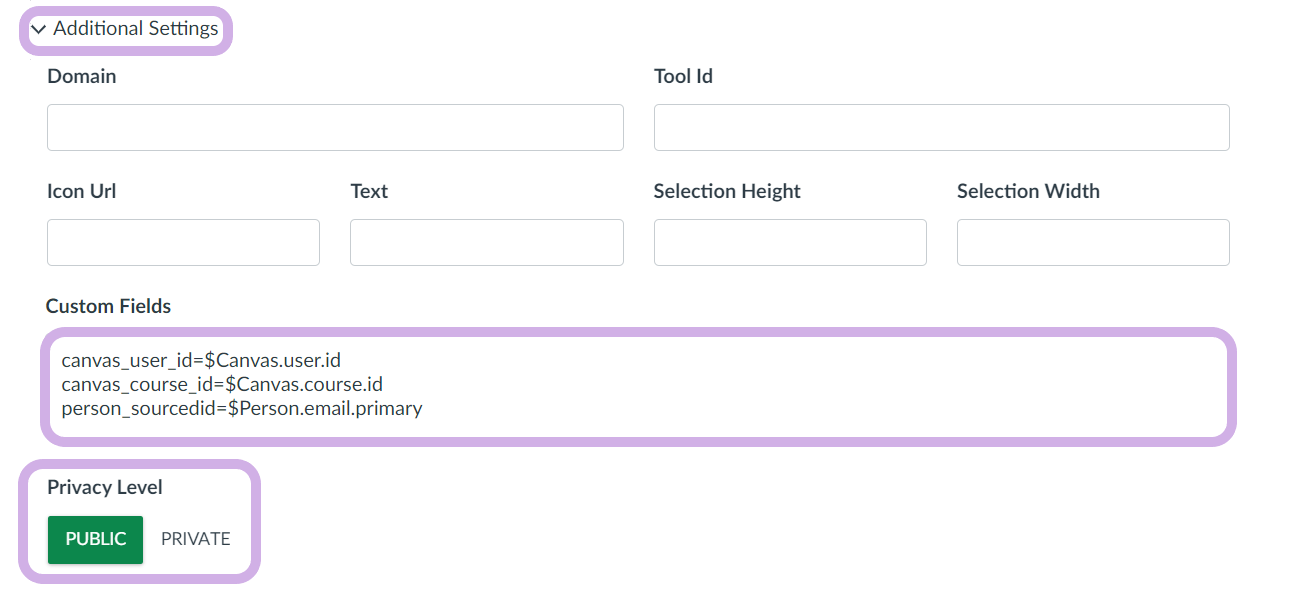Click the Domain field label
Image resolution: width=1294 pixels, height=592 pixels.
tap(82, 76)
